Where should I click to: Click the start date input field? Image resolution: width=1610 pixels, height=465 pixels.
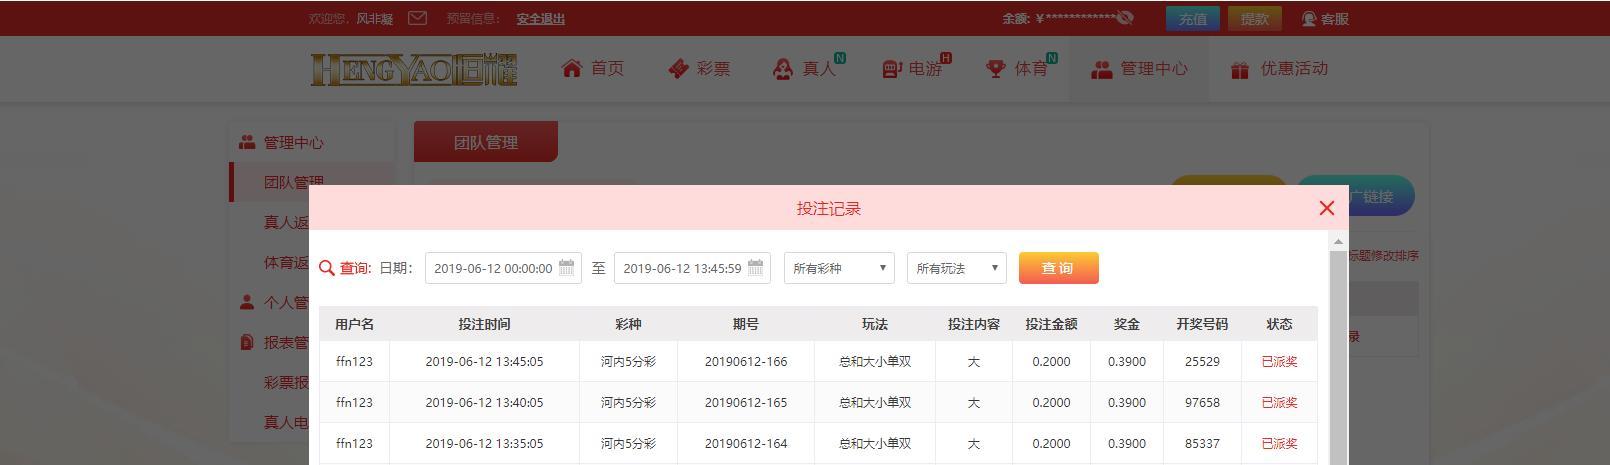[492, 268]
